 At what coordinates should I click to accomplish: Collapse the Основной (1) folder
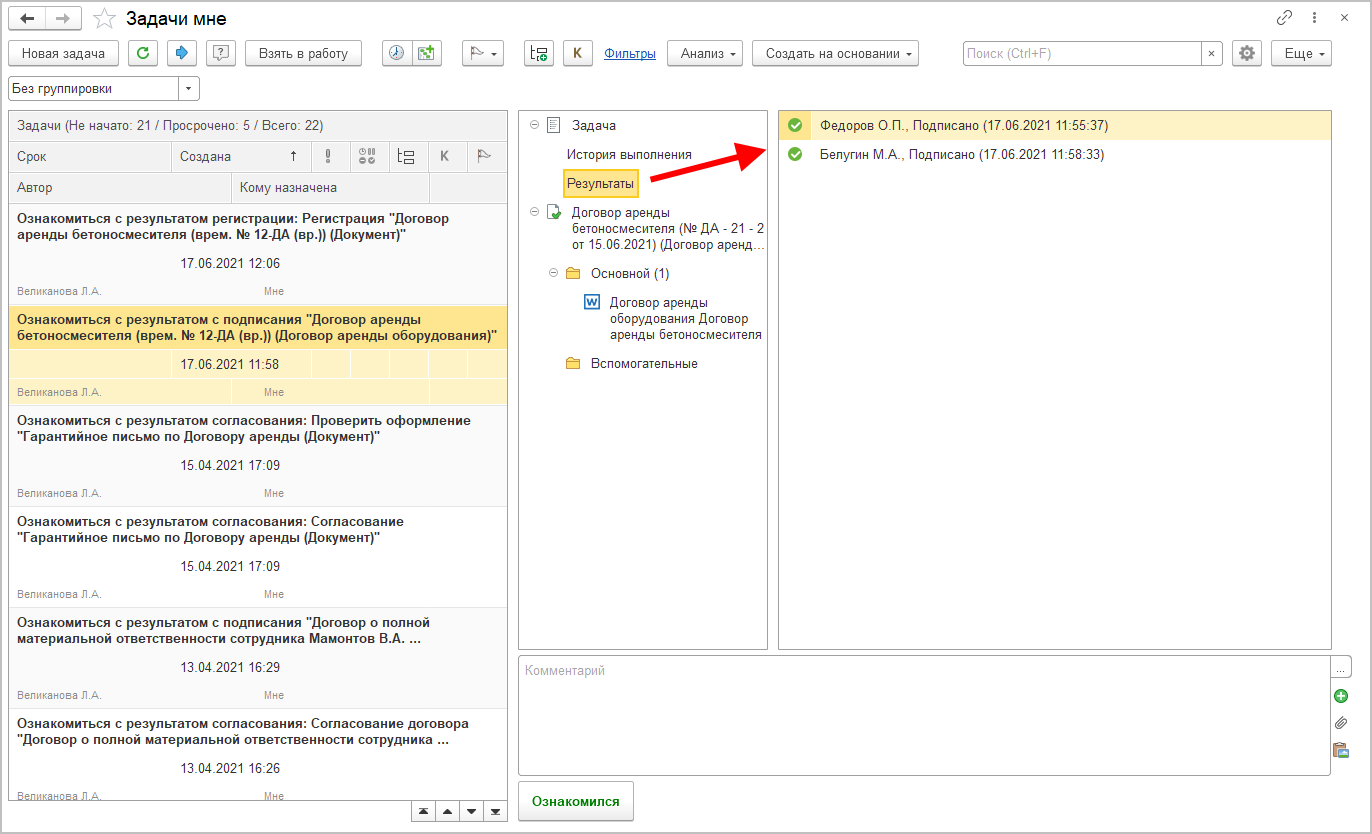pos(553,273)
